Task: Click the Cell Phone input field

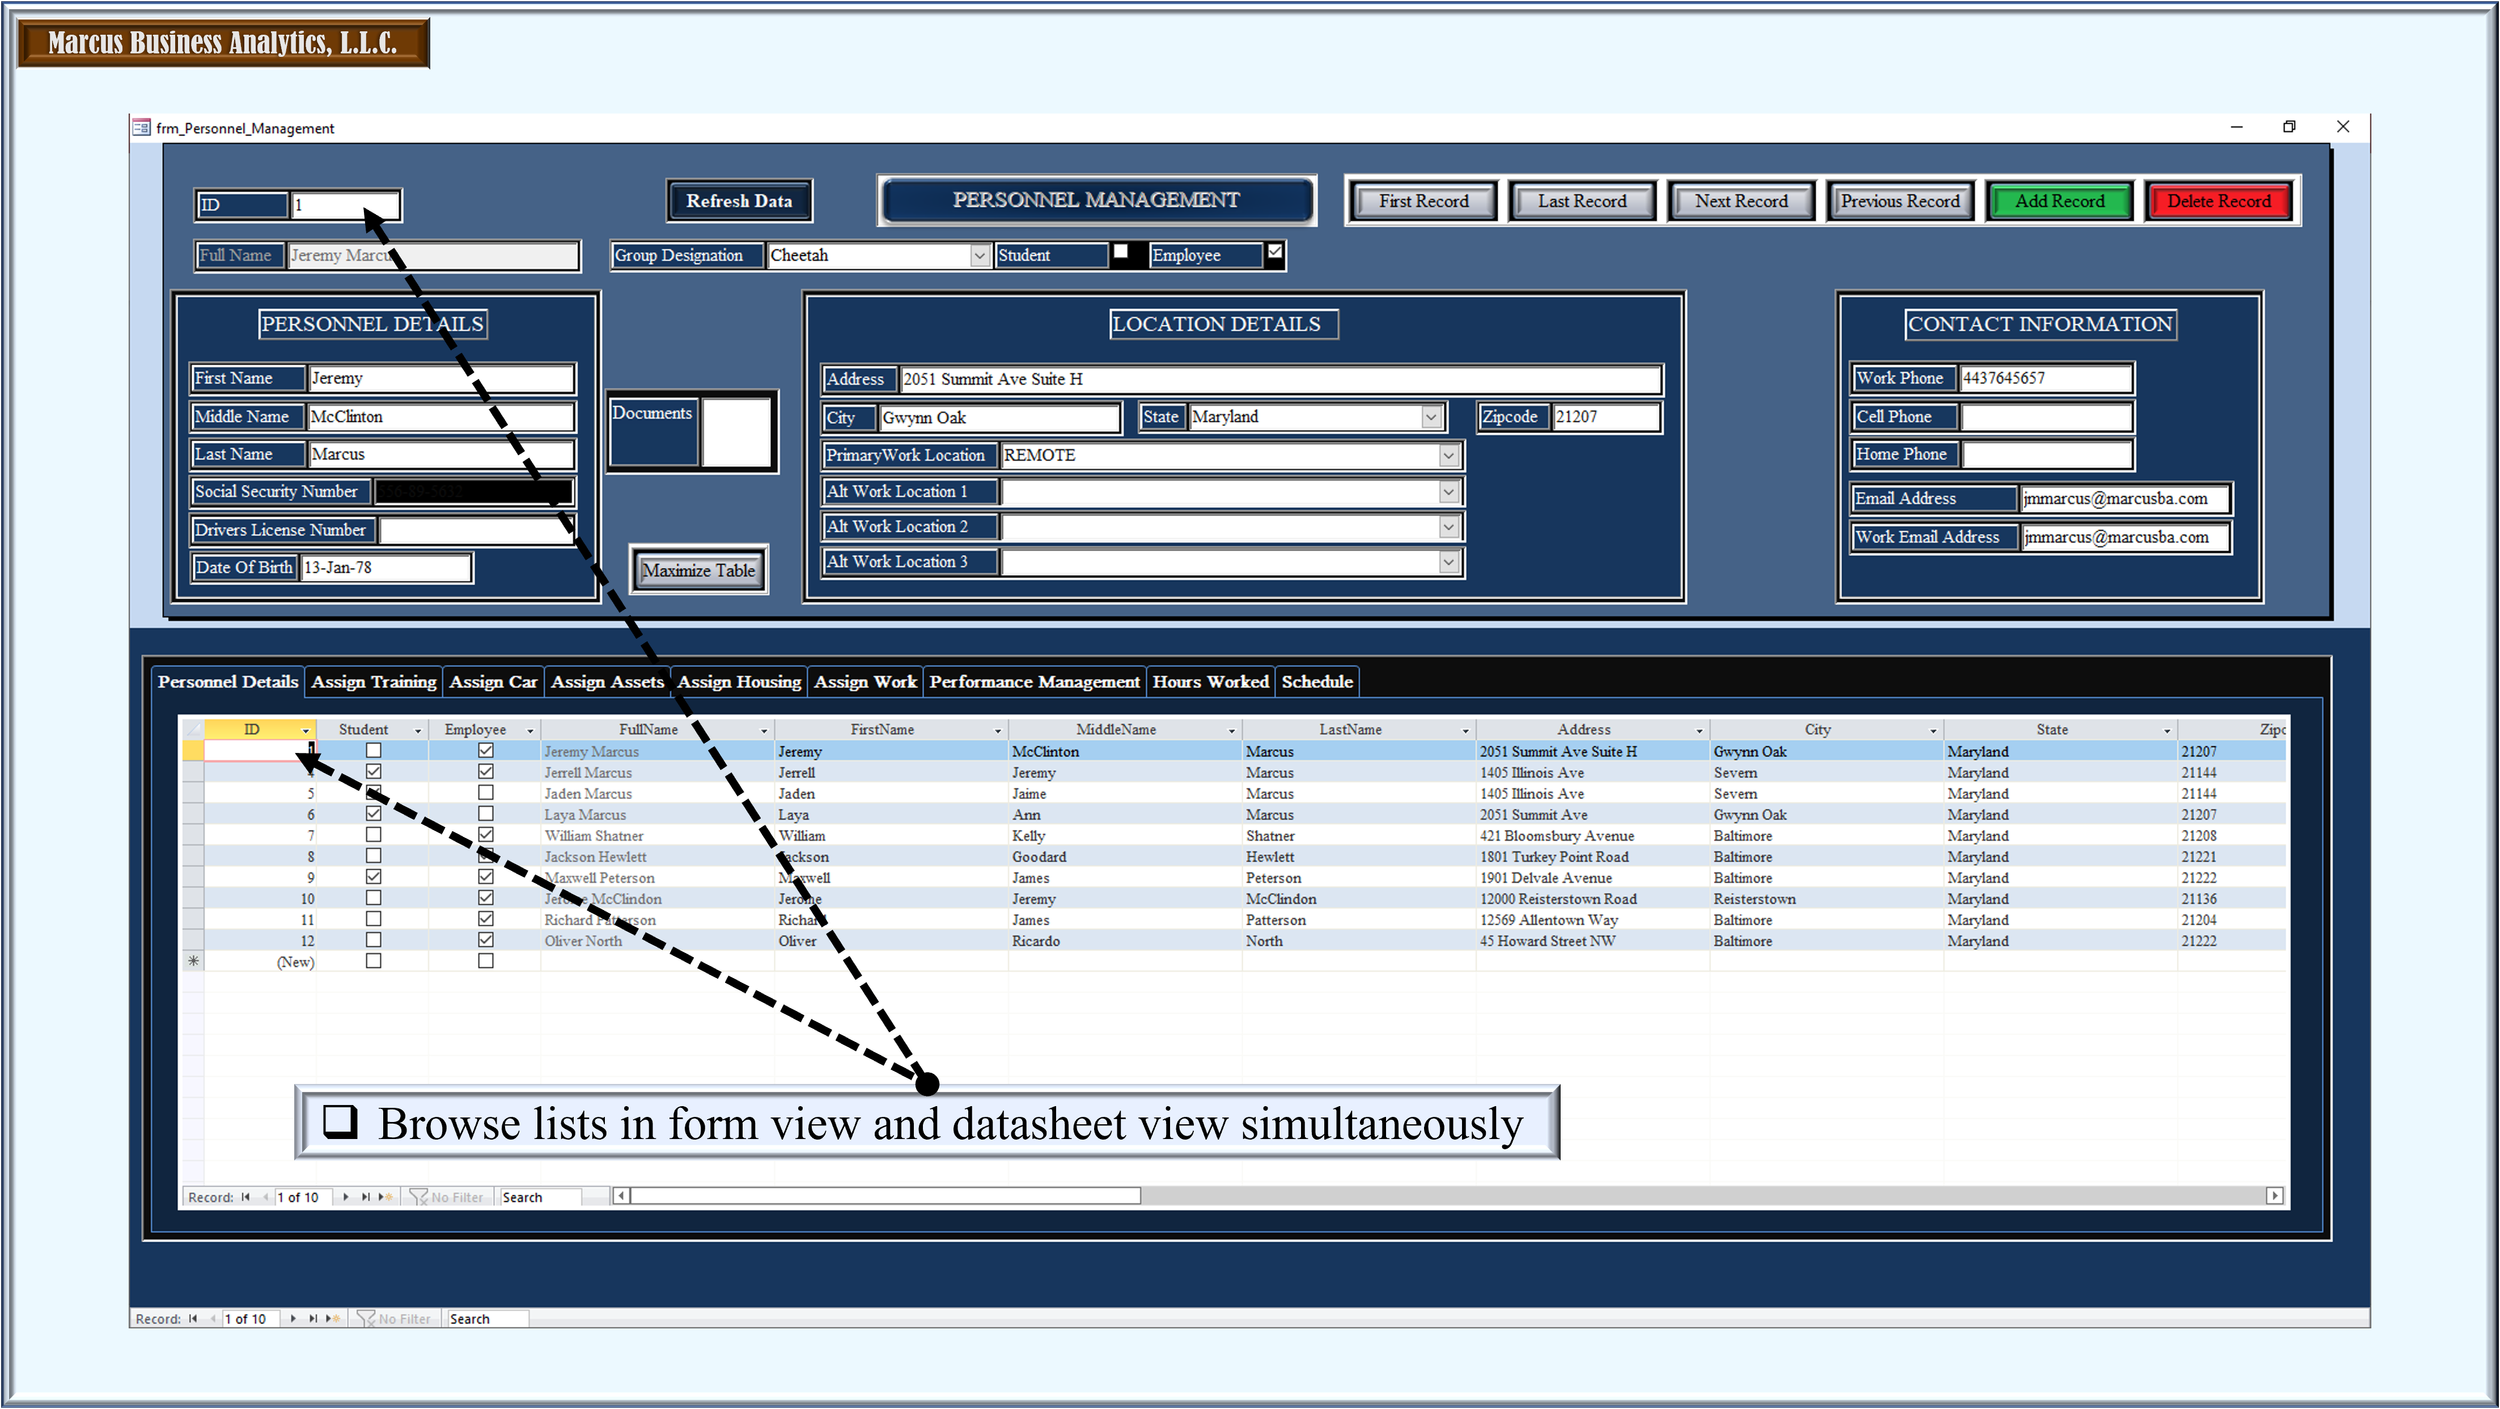Action: (x=2045, y=417)
